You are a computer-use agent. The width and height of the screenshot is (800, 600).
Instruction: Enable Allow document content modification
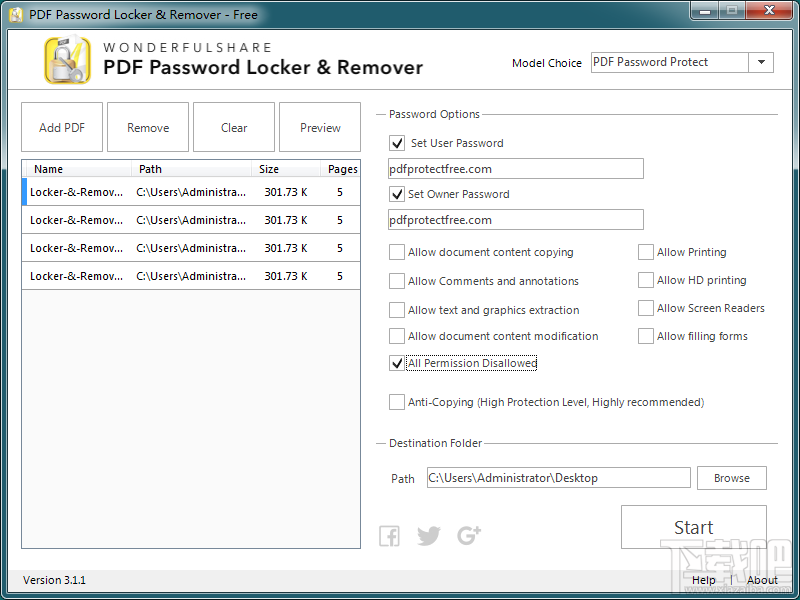(x=397, y=336)
